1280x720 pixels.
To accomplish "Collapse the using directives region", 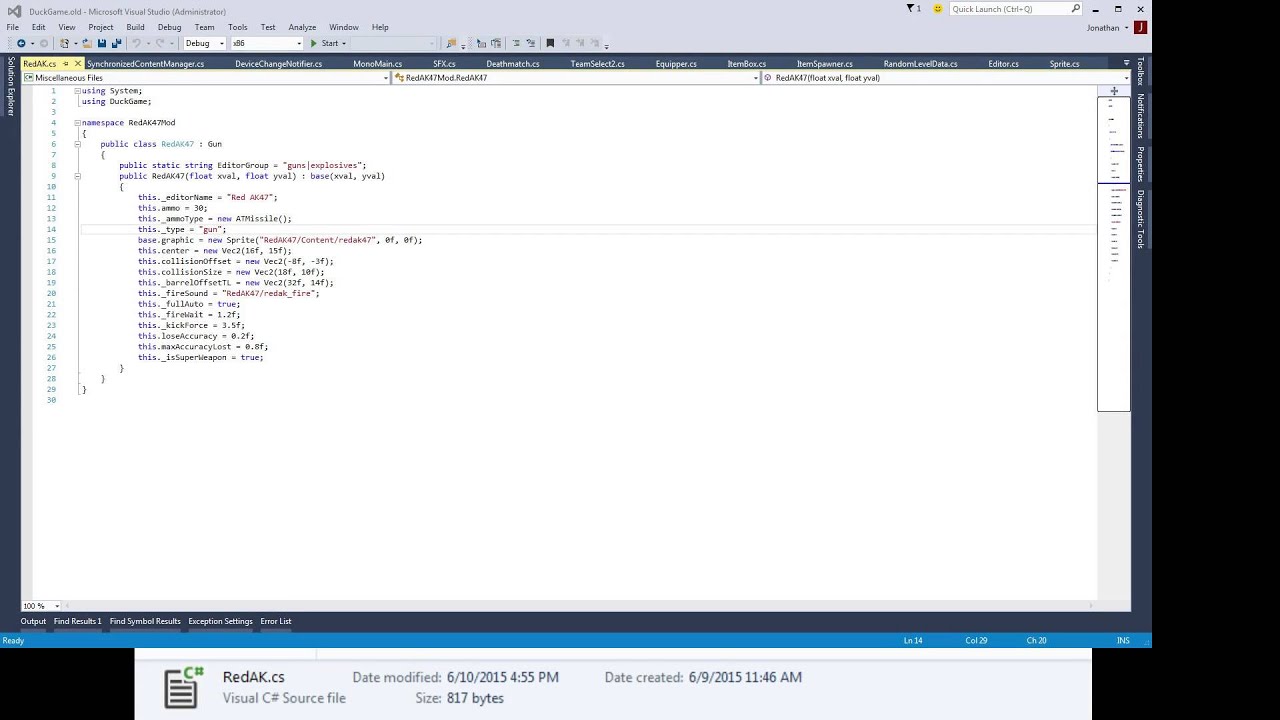I will (77, 91).
